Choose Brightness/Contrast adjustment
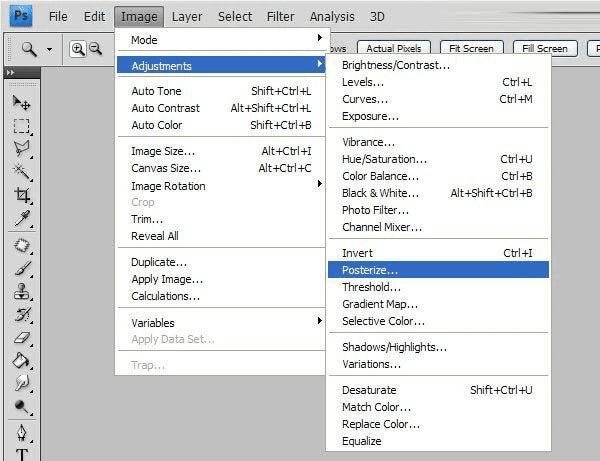 click(x=438, y=65)
